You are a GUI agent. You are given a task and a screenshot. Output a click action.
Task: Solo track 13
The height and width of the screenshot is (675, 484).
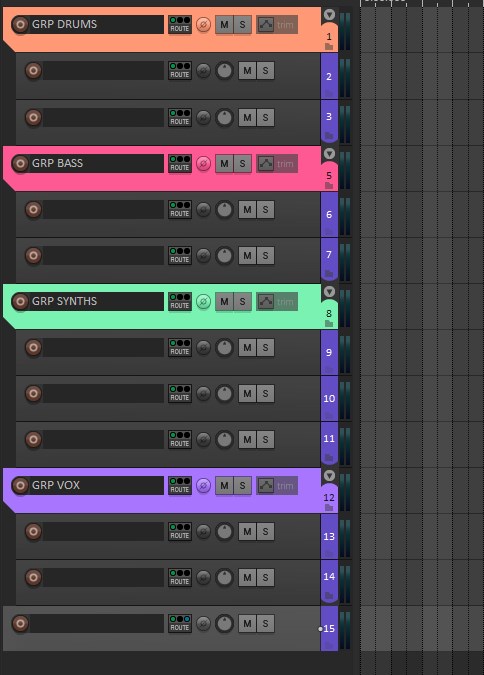click(x=266, y=532)
